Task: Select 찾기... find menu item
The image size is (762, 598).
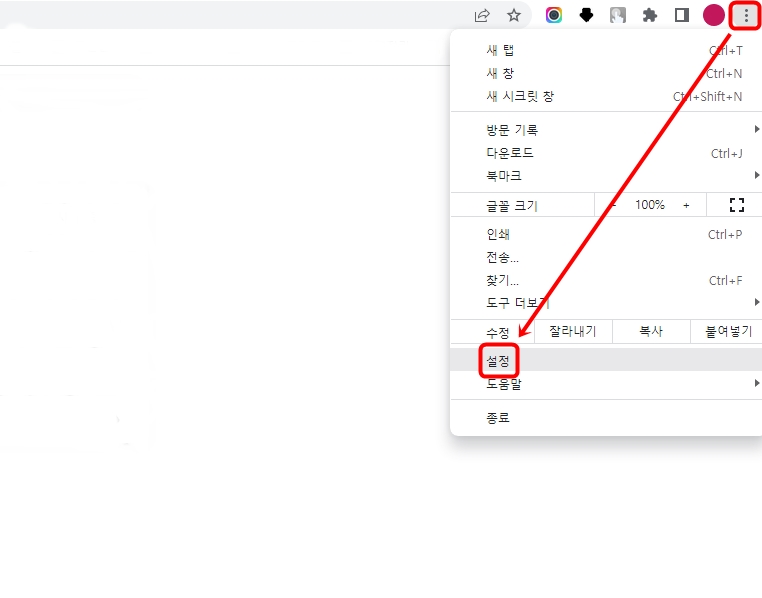Action: tap(606, 280)
